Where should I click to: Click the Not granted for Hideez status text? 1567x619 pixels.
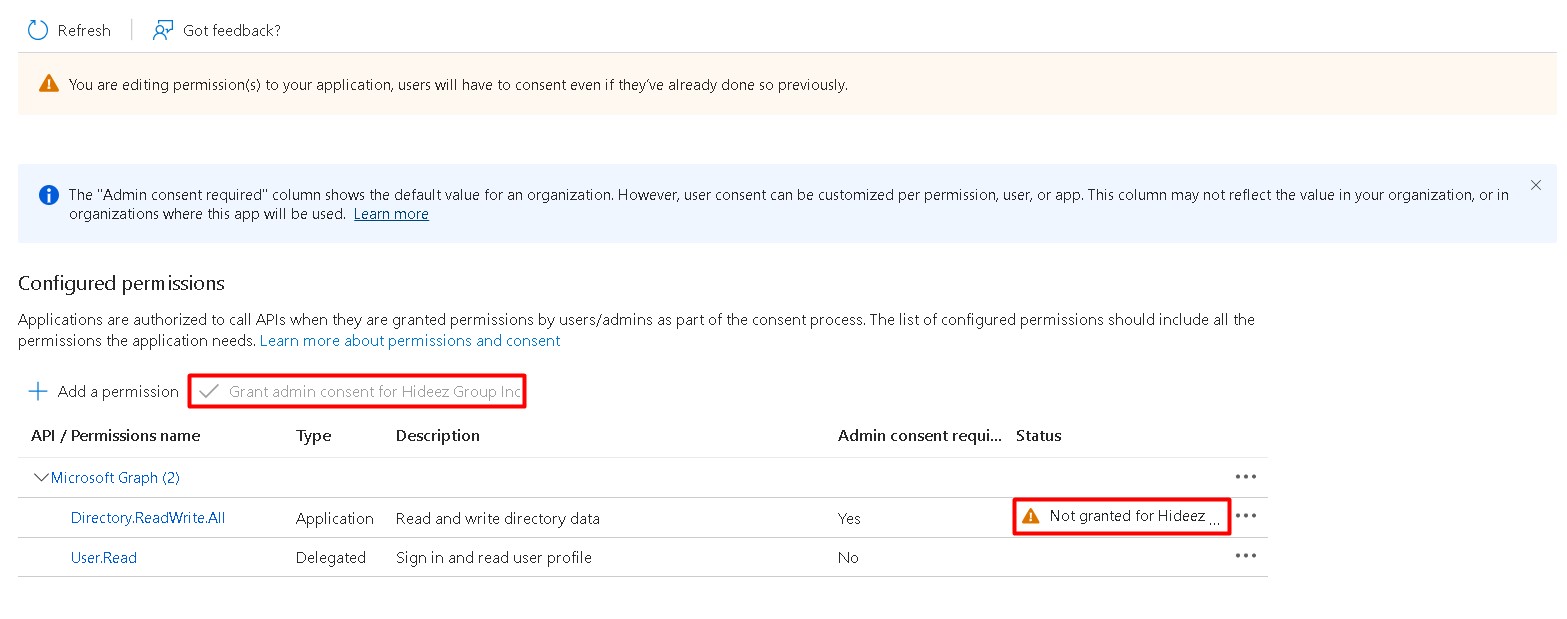(x=1127, y=516)
